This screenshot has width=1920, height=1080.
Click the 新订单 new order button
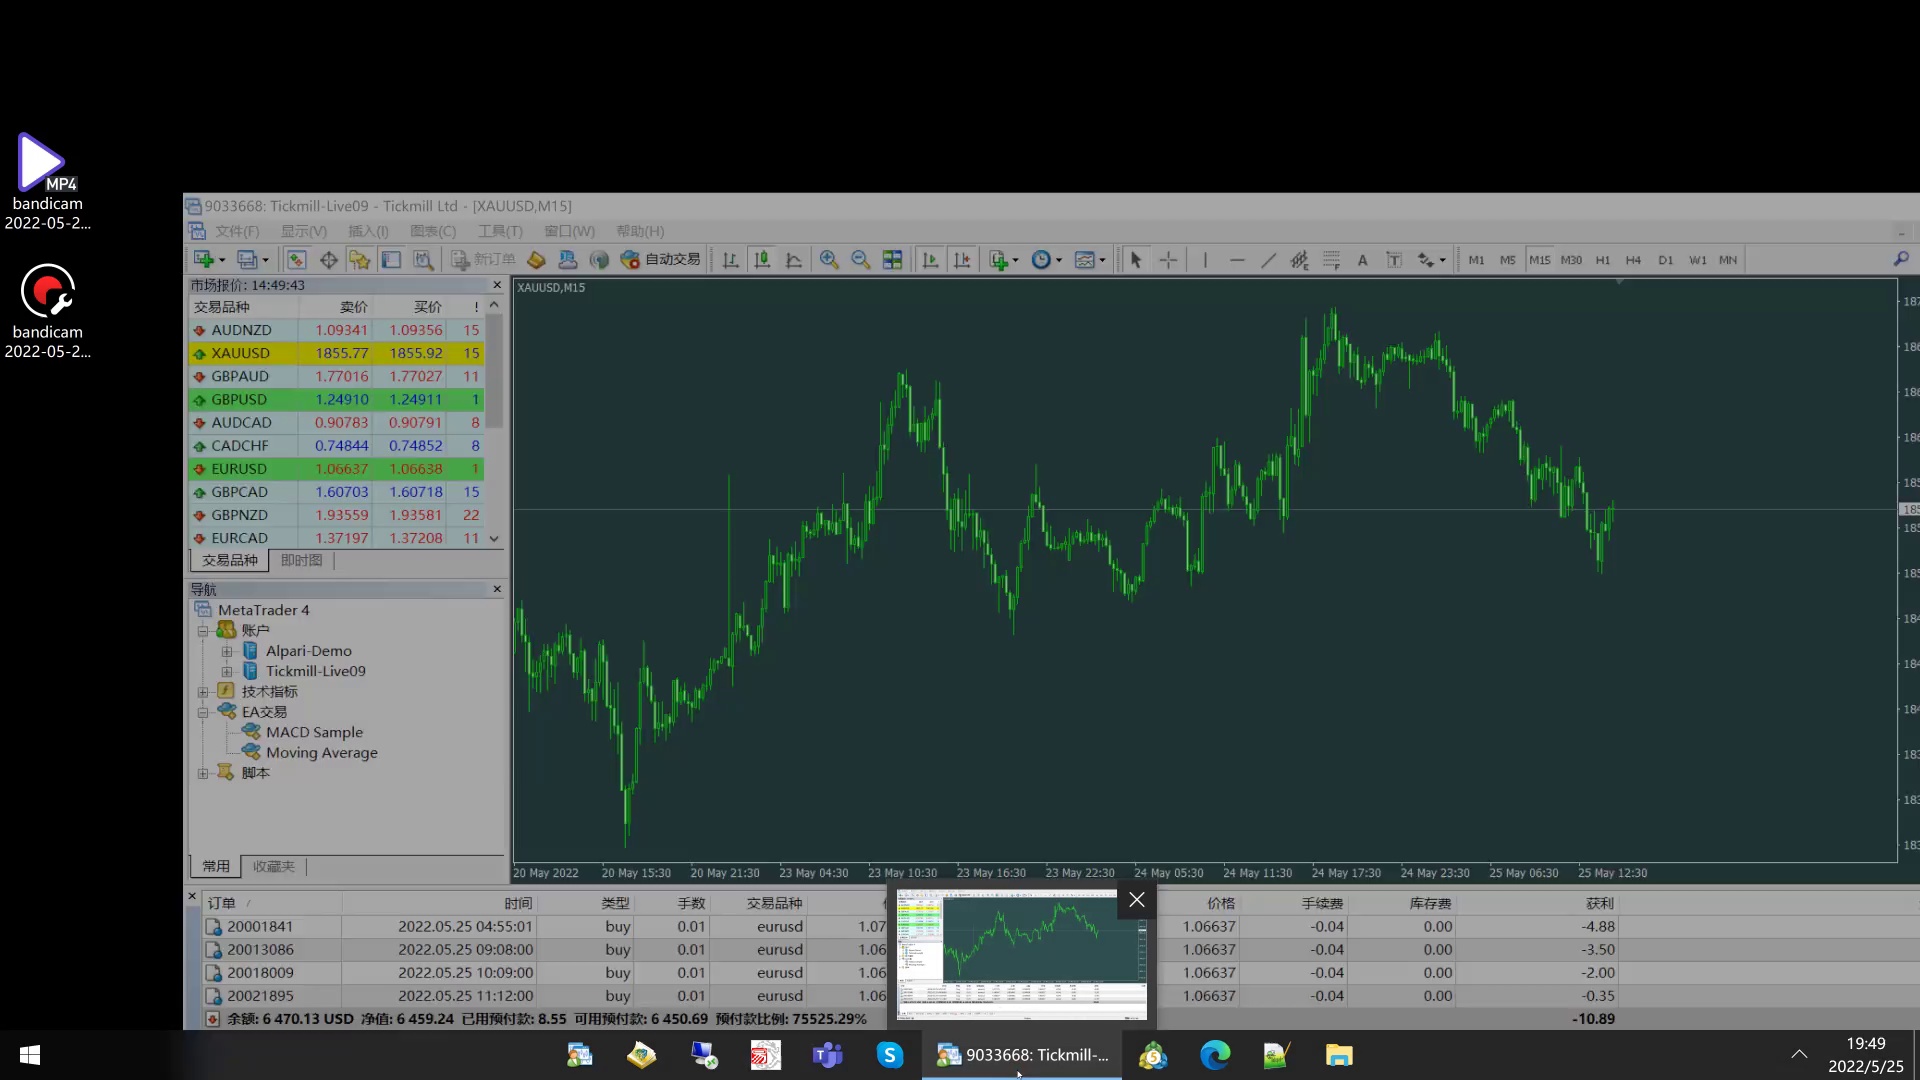(484, 260)
